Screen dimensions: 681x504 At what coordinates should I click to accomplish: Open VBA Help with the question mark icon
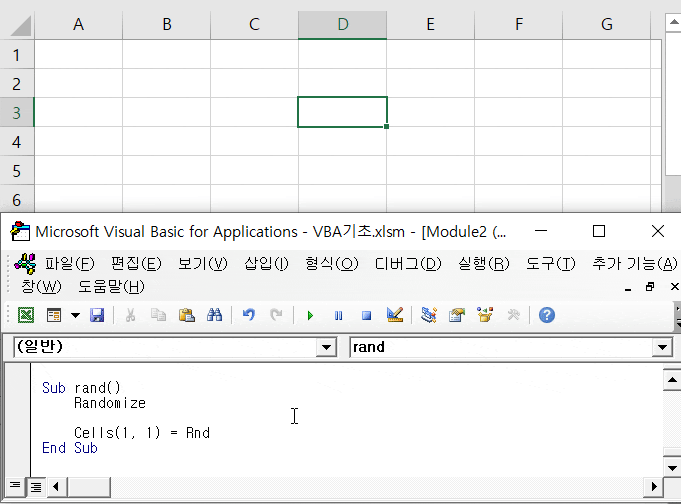[547, 315]
